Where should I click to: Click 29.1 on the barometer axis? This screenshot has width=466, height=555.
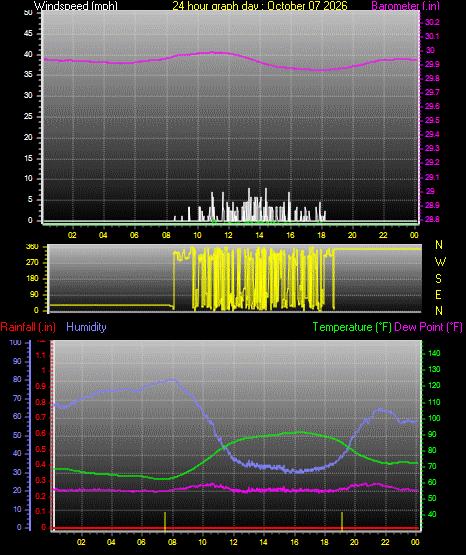point(432,177)
